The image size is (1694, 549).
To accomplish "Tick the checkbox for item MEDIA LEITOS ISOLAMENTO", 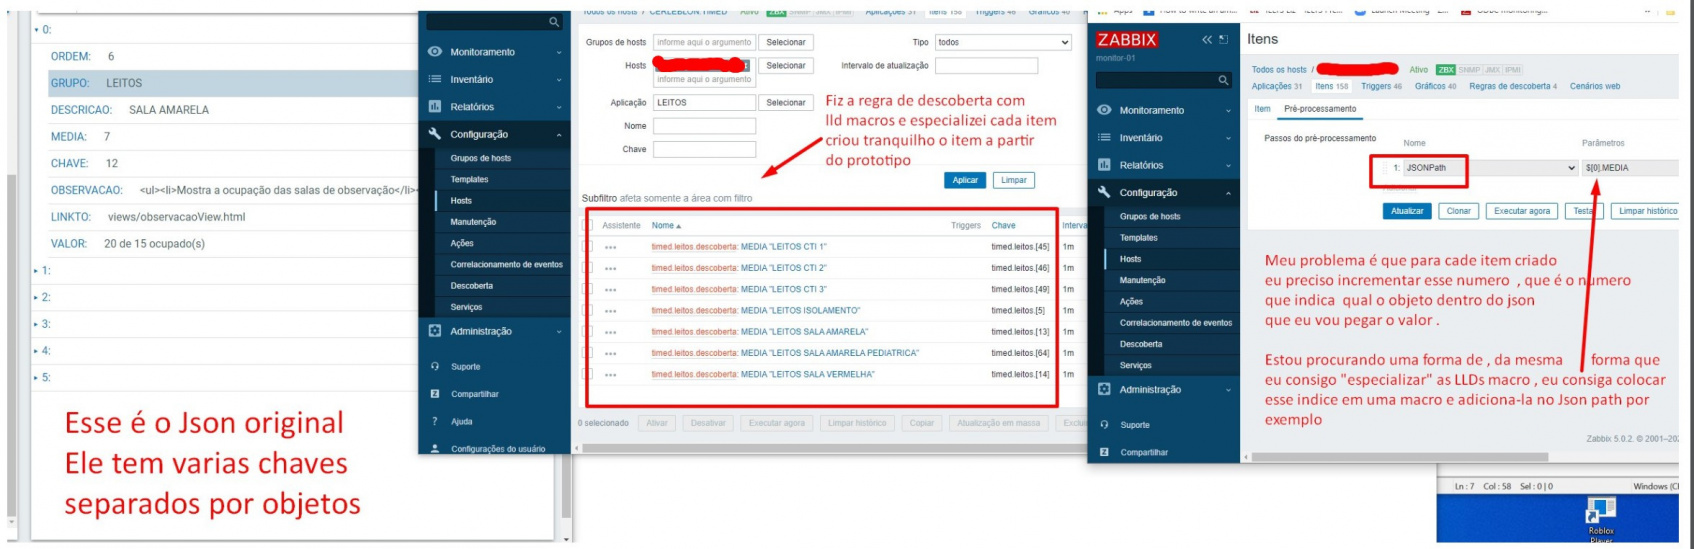I will click(x=587, y=310).
